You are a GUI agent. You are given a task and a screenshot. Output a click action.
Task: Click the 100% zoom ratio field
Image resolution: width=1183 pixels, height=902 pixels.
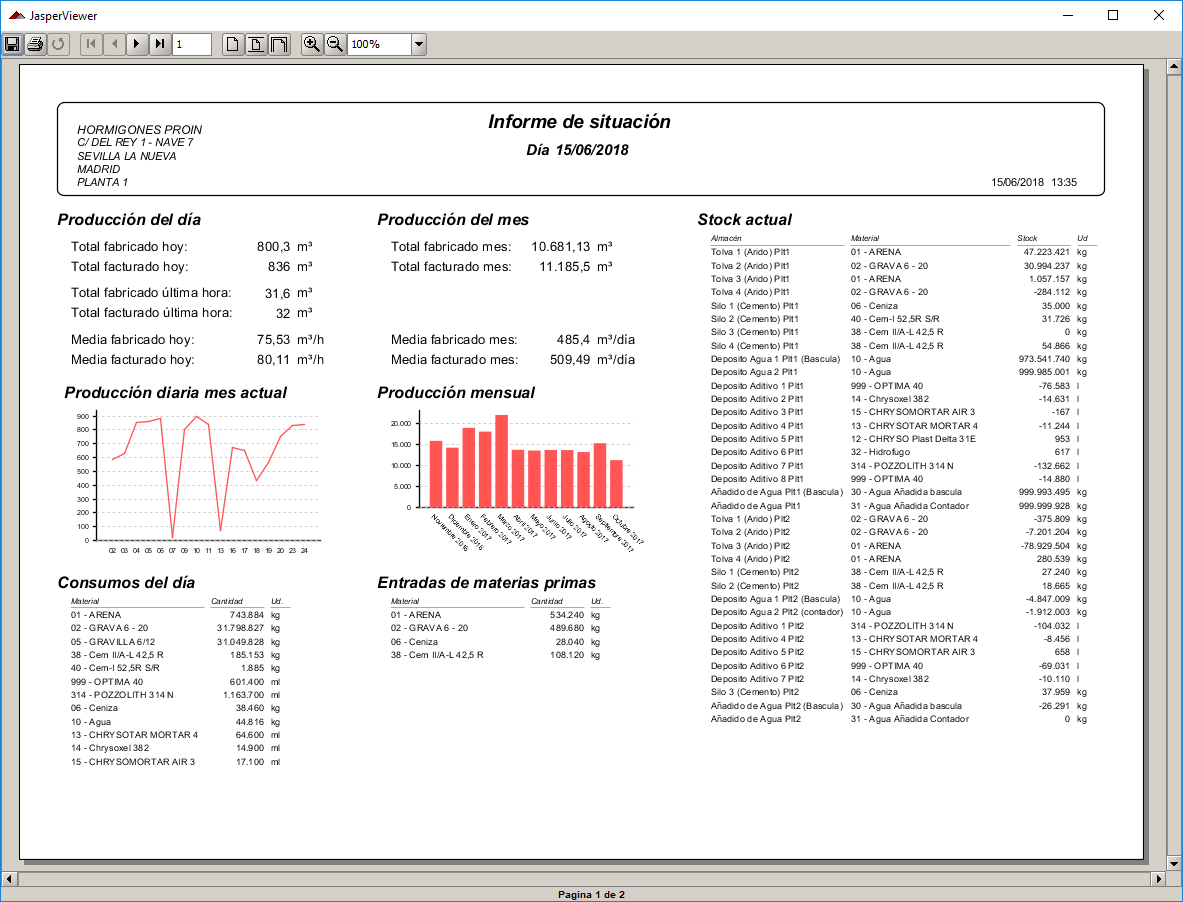pyautogui.click(x=378, y=44)
